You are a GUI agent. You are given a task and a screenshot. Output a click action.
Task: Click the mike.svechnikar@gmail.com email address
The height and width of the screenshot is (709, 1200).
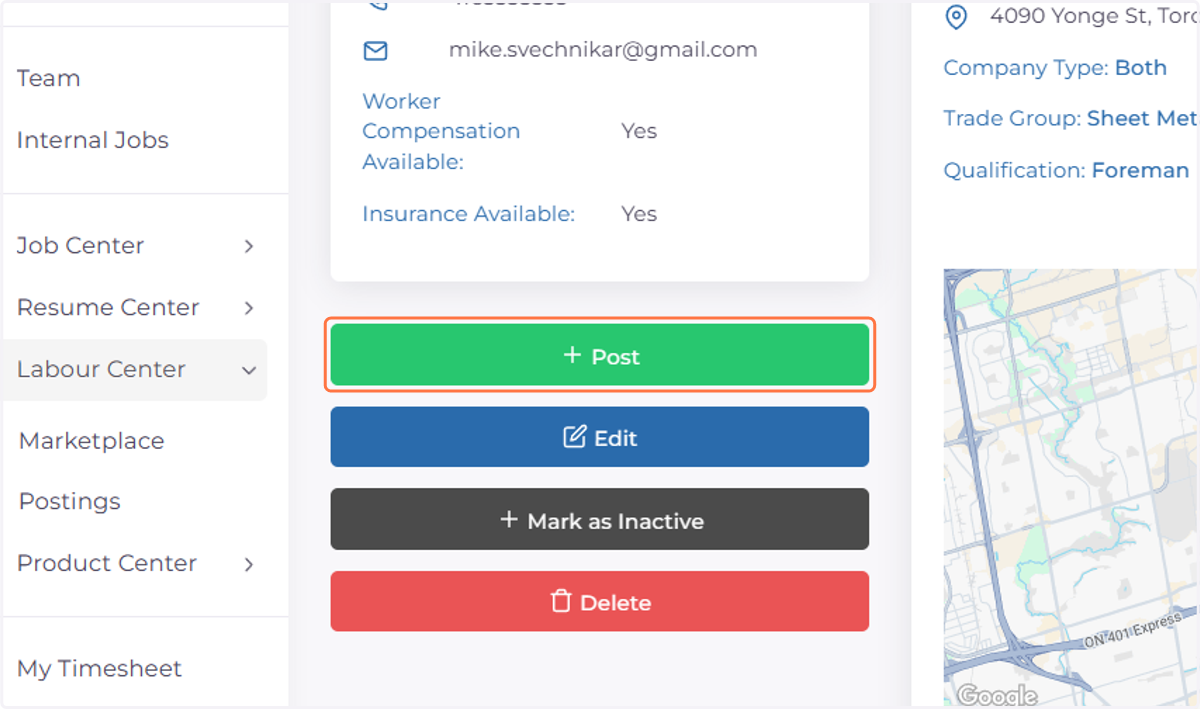point(603,50)
